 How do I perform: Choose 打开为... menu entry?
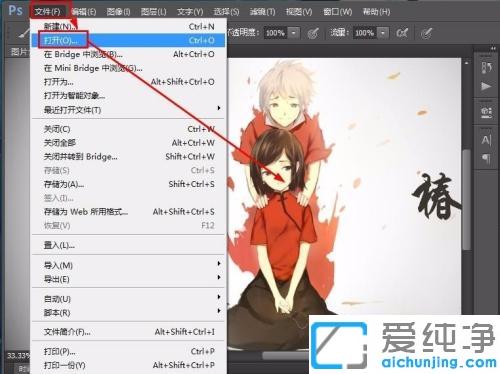(129, 82)
